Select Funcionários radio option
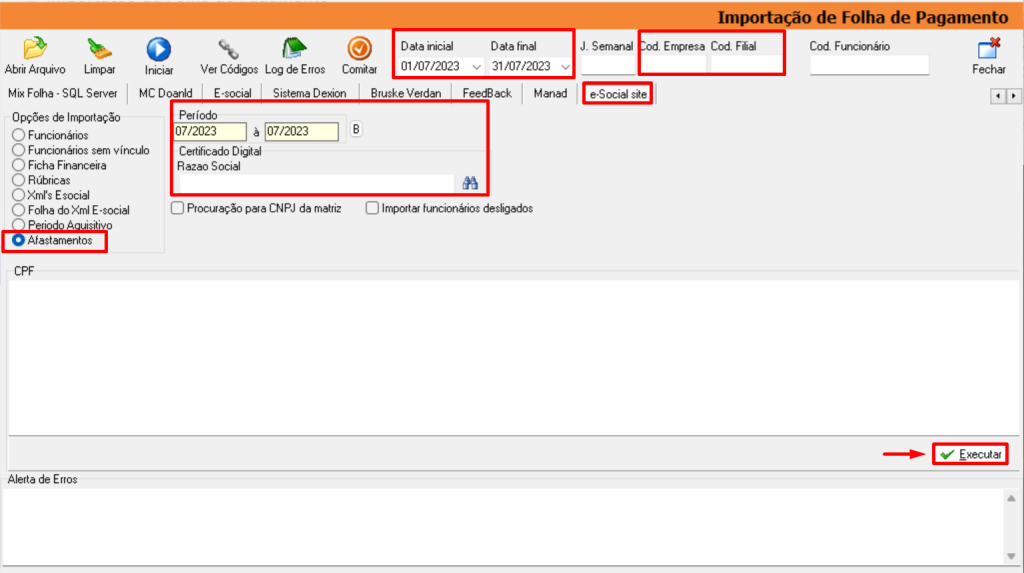Screen dimensions: 1024x573 (18, 135)
